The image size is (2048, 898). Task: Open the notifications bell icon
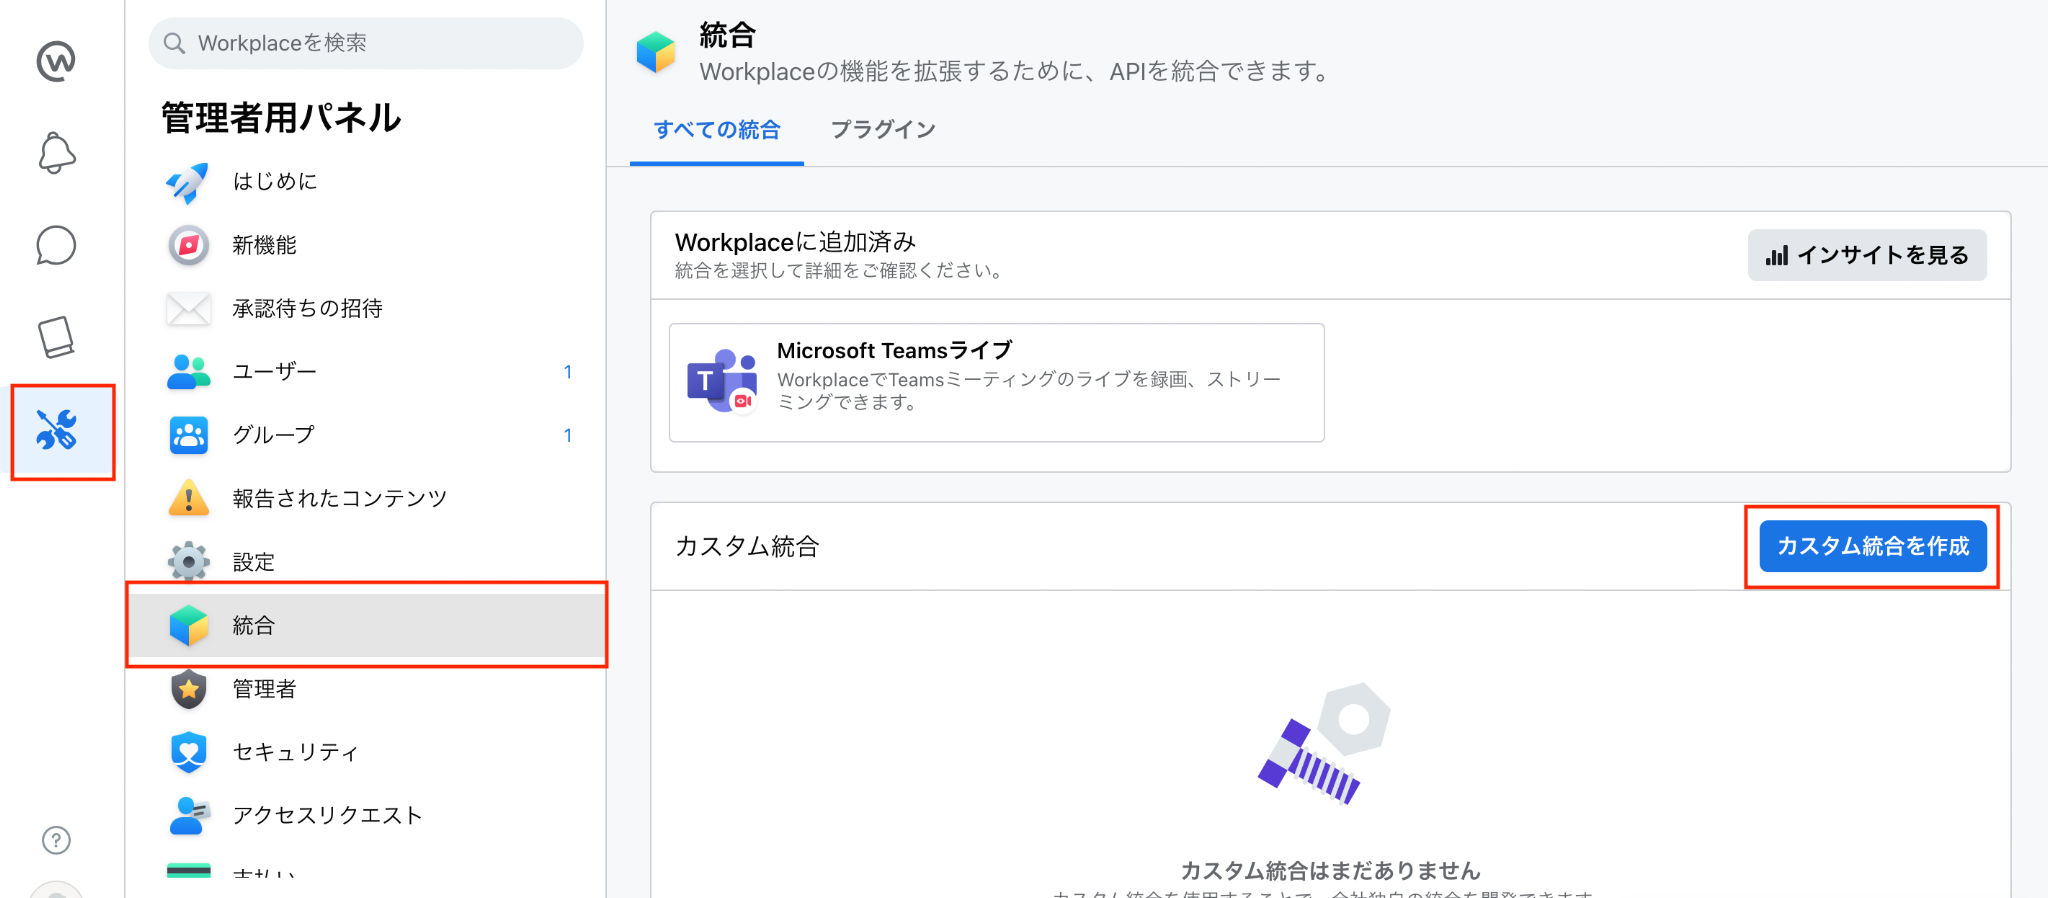coord(56,153)
